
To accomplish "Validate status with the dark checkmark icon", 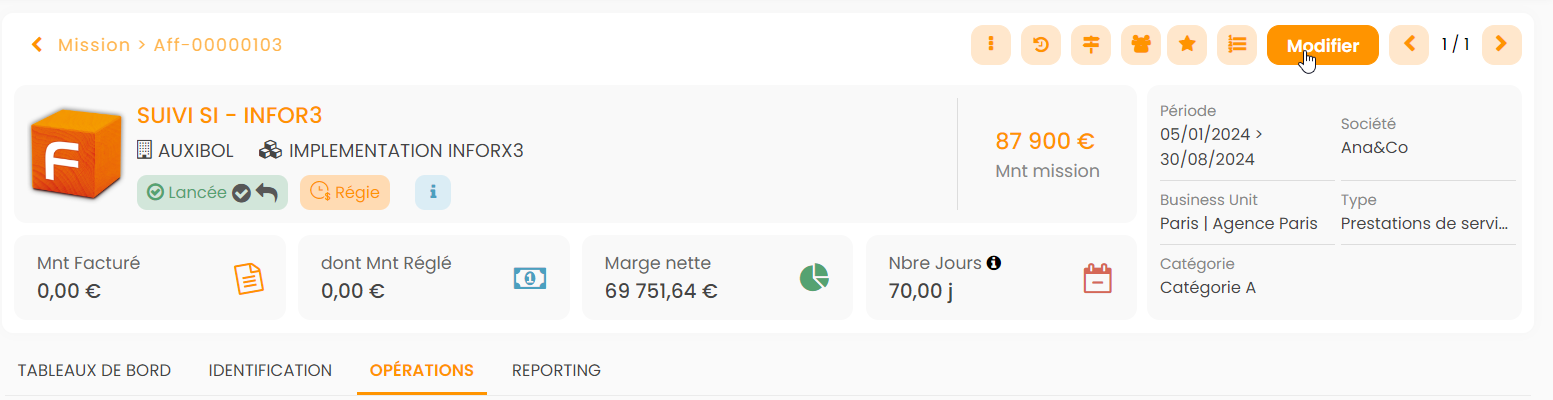I will [x=241, y=193].
